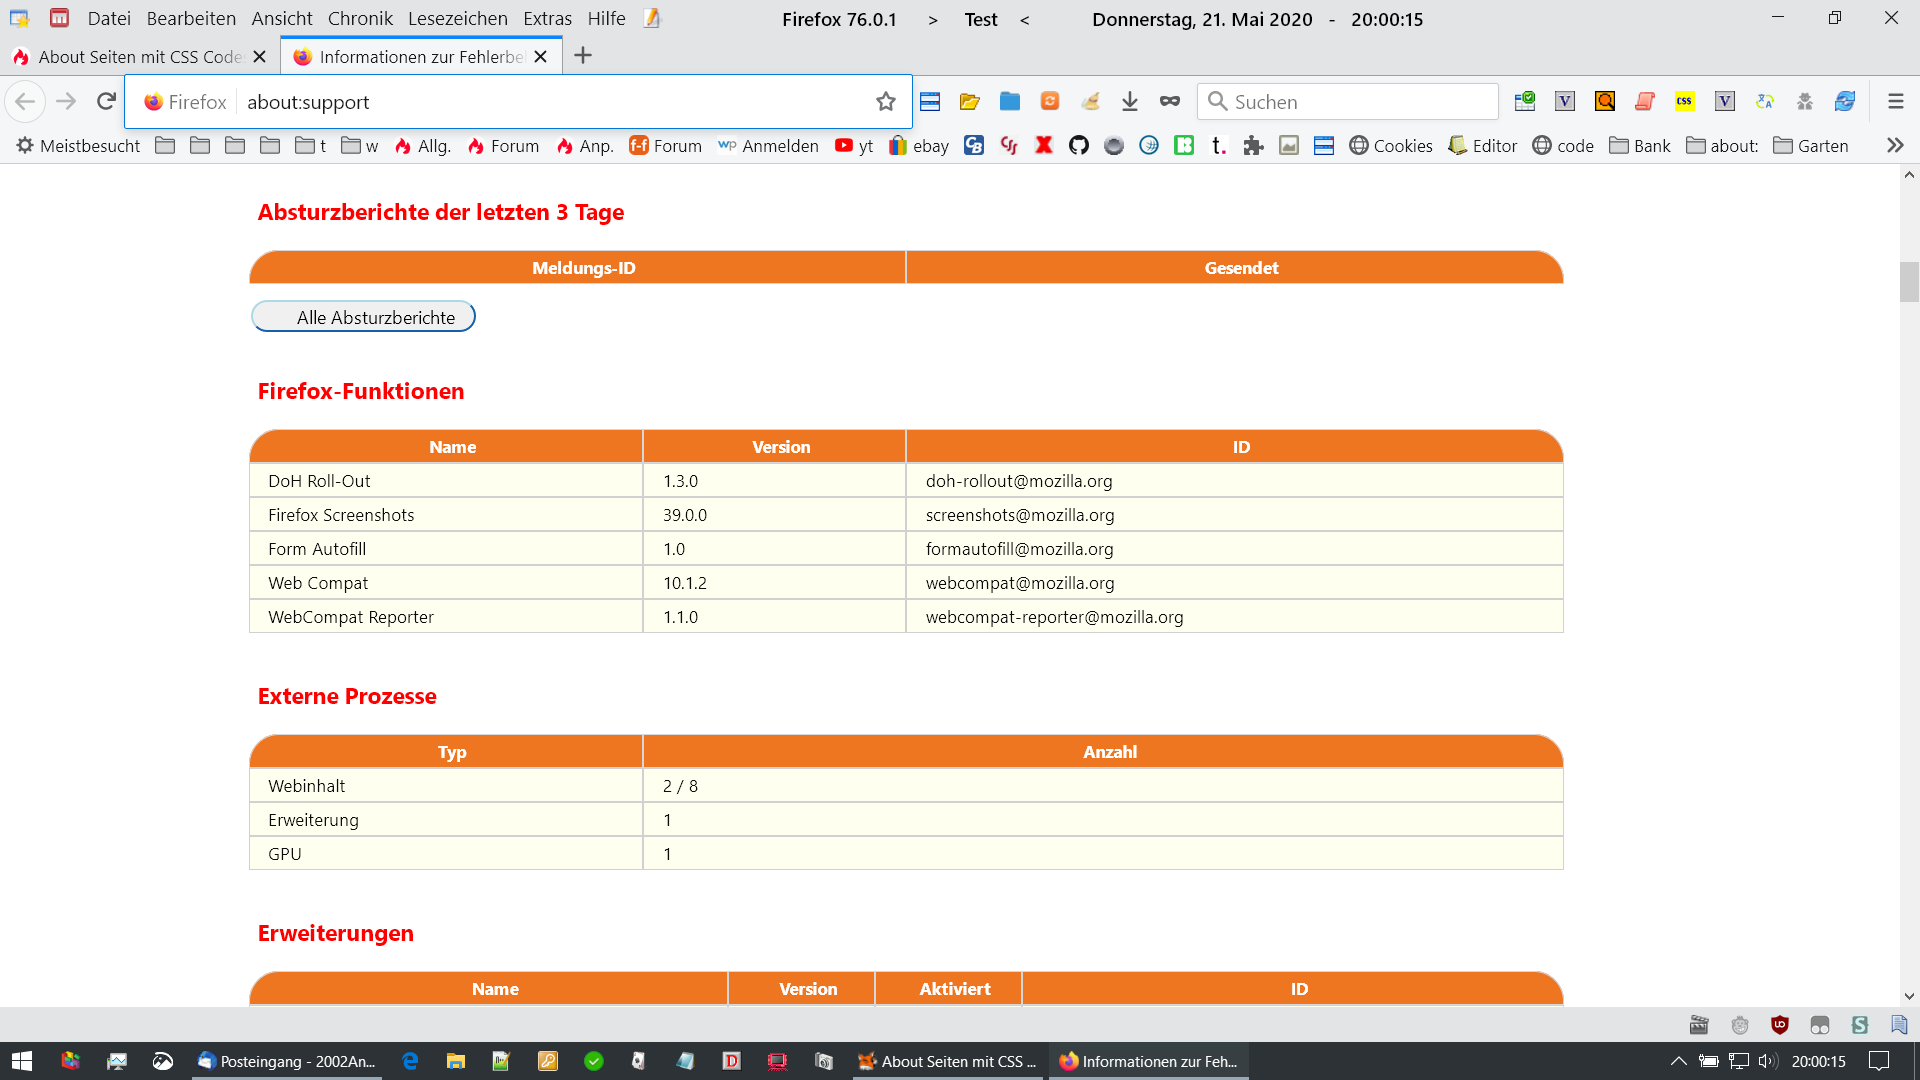Screen dimensions: 1920x1080
Task: Click the Windows Start button
Action: click(22, 1061)
